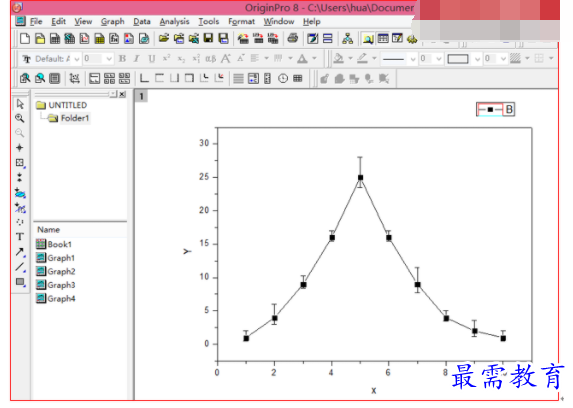This screenshot has width=573, height=408.
Task: Click the New Layout icon
Action: [x=129, y=38]
